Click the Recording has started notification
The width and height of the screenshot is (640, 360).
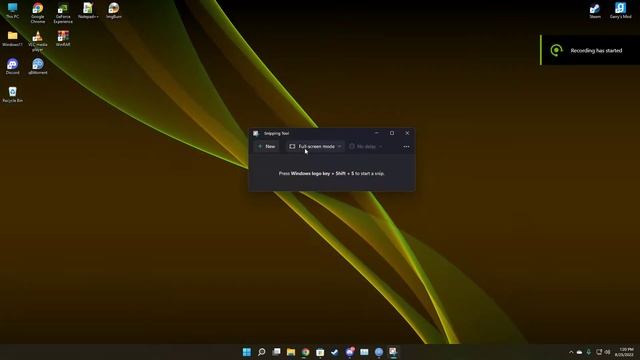pos(590,50)
